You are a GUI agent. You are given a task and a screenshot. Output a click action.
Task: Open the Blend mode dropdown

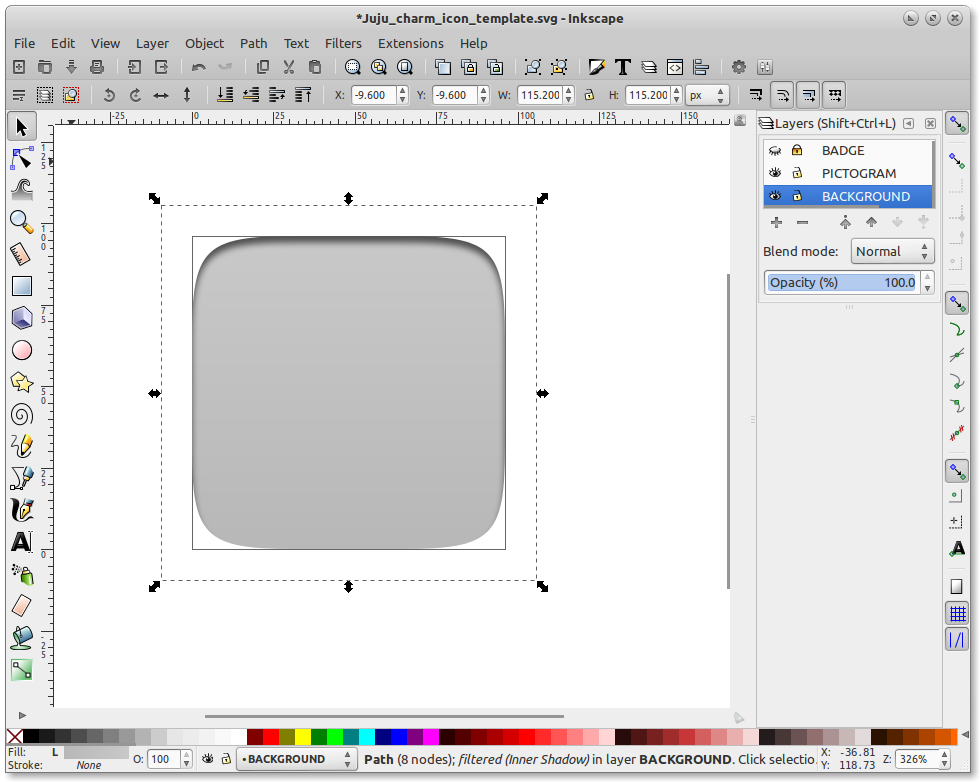pyautogui.click(x=892, y=251)
